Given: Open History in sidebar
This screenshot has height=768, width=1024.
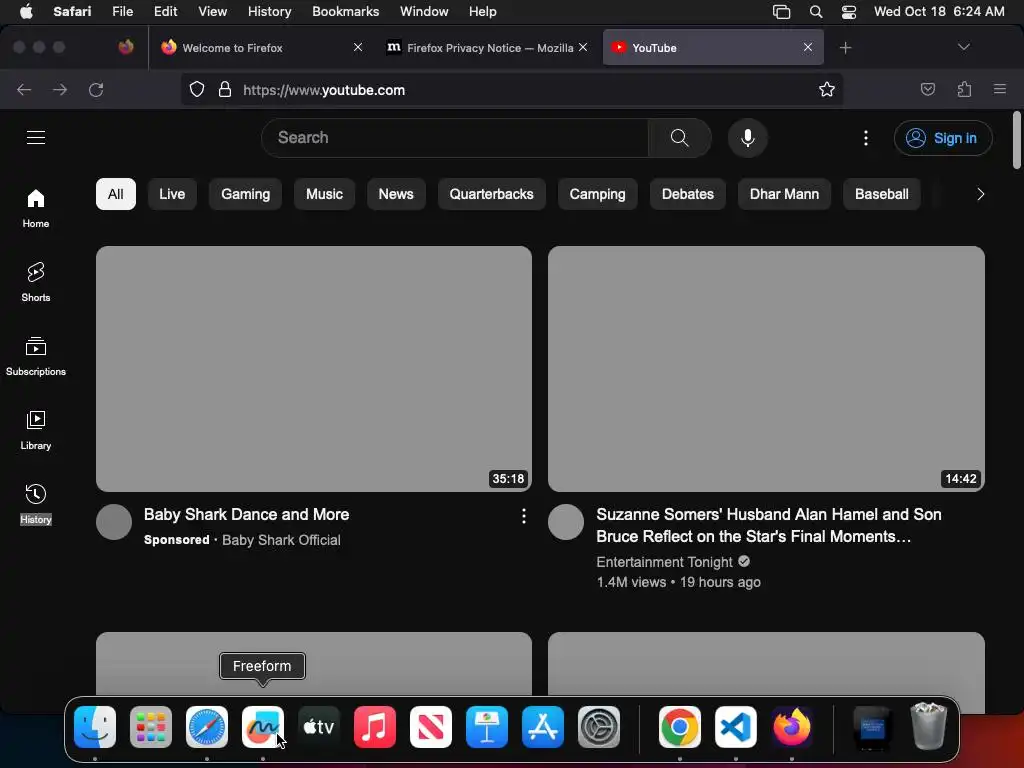Looking at the screenshot, I should click(36, 504).
